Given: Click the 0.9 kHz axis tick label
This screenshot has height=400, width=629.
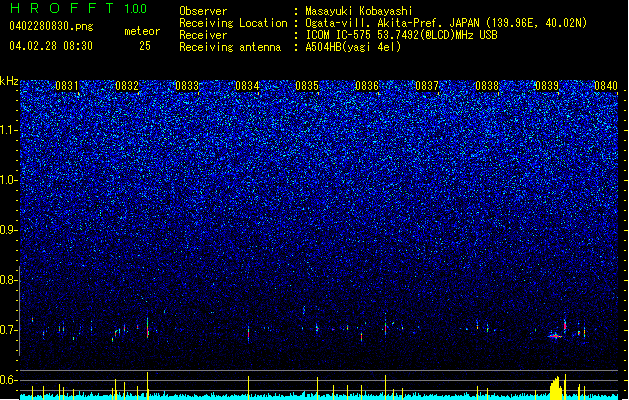Looking at the screenshot, I should point(8,230).
